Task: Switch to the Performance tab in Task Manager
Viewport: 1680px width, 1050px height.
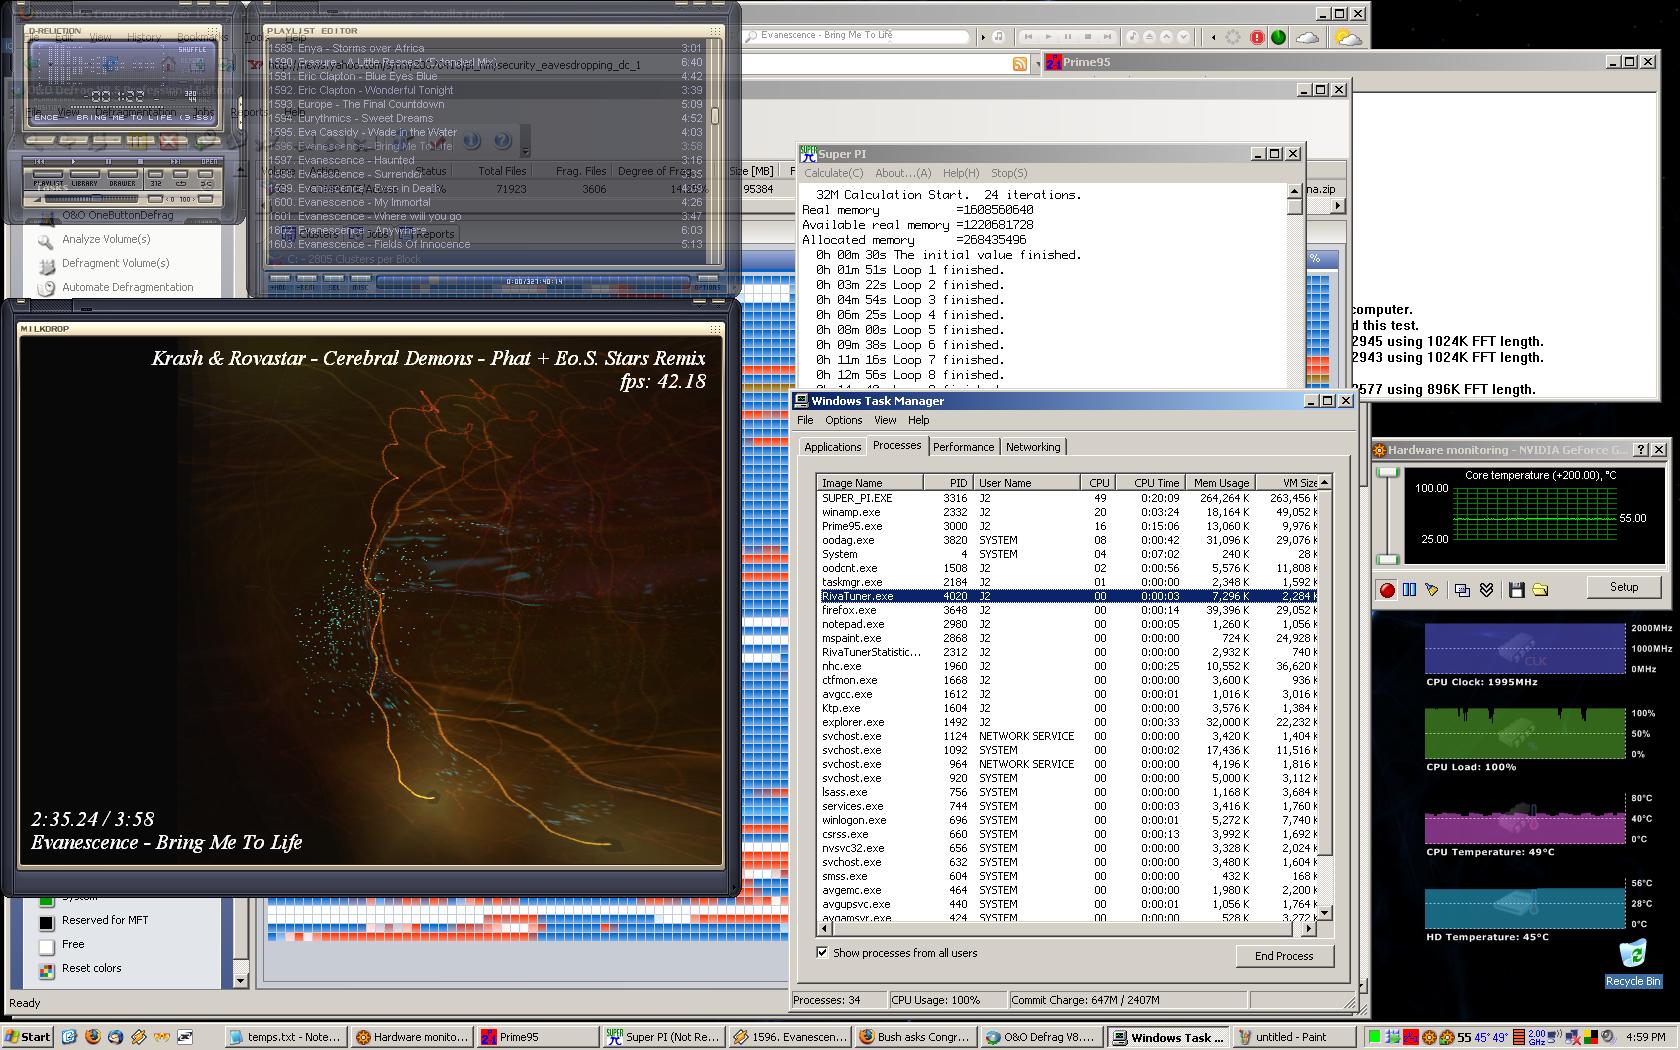Action: [x=963, y=447]
